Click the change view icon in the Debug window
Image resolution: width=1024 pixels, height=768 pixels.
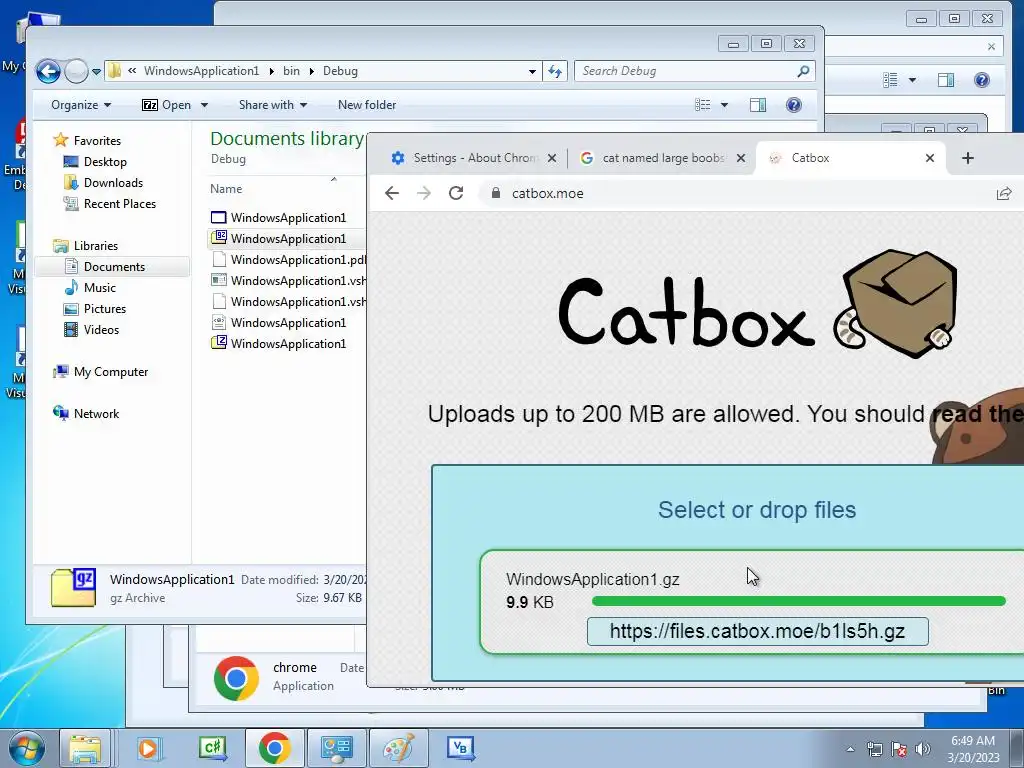click(x=703, y=104)
